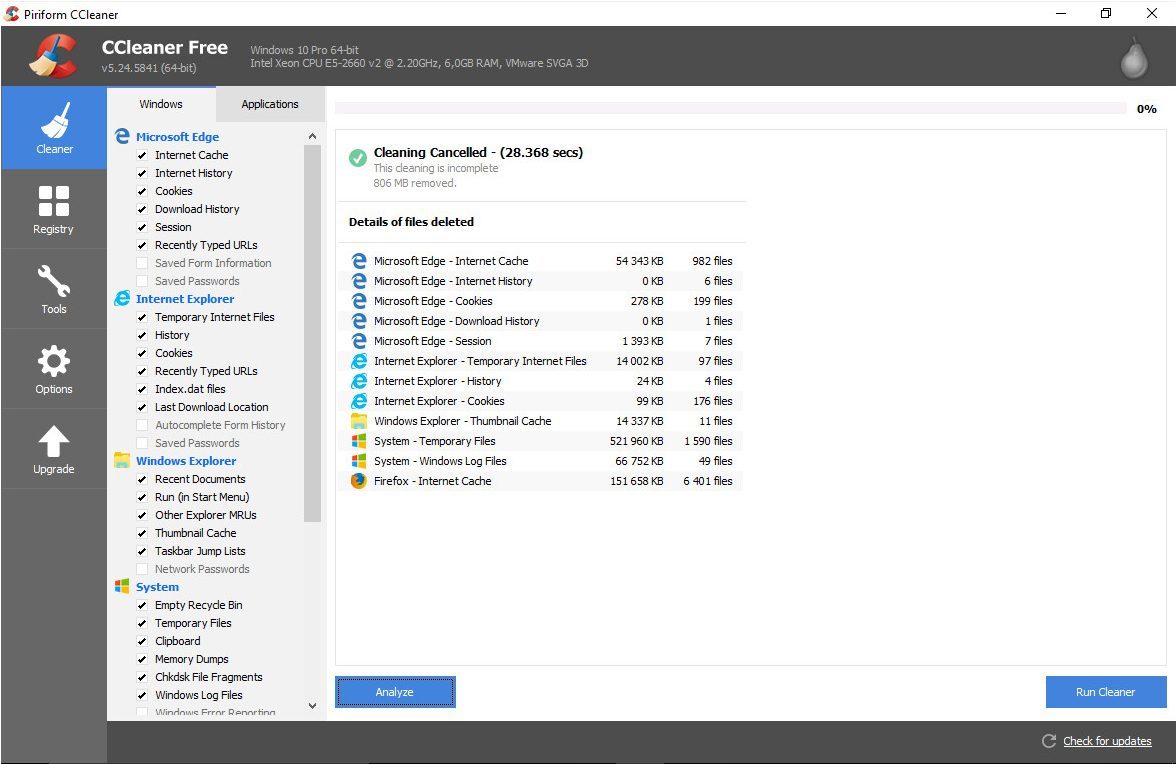
Task: Enable the Edge Saved Passwords checkbox
Action: (x=142, y=281)
